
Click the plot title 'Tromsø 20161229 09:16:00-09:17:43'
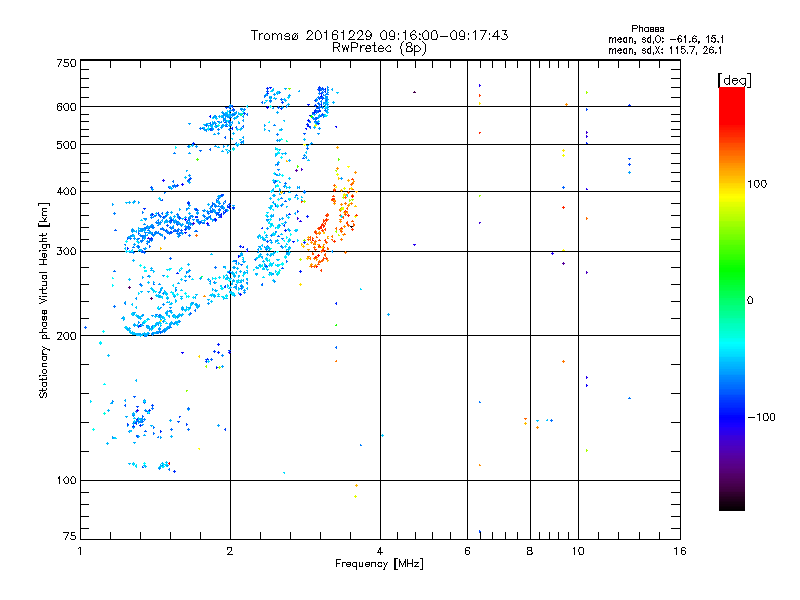pyautogui.click(x=379, y=35)
